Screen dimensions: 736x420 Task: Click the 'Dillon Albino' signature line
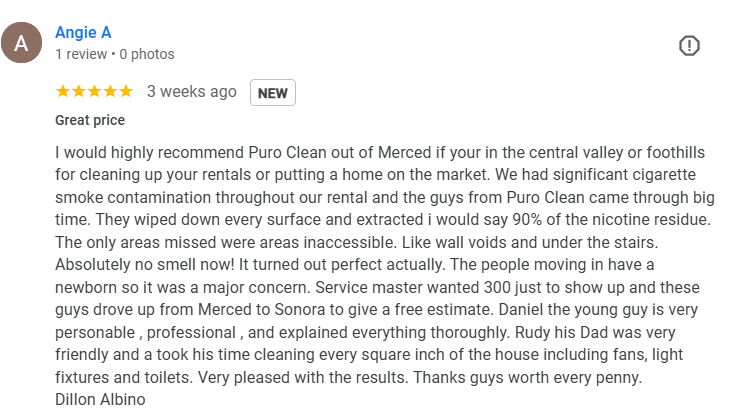100,399
